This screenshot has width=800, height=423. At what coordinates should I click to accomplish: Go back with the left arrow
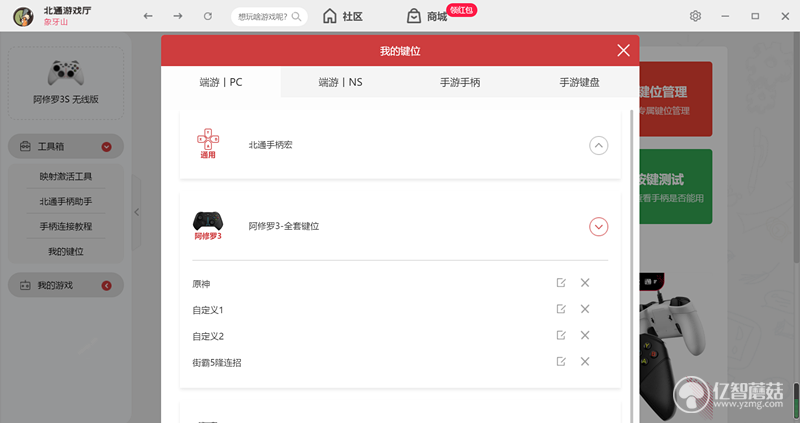pos(148,16)
